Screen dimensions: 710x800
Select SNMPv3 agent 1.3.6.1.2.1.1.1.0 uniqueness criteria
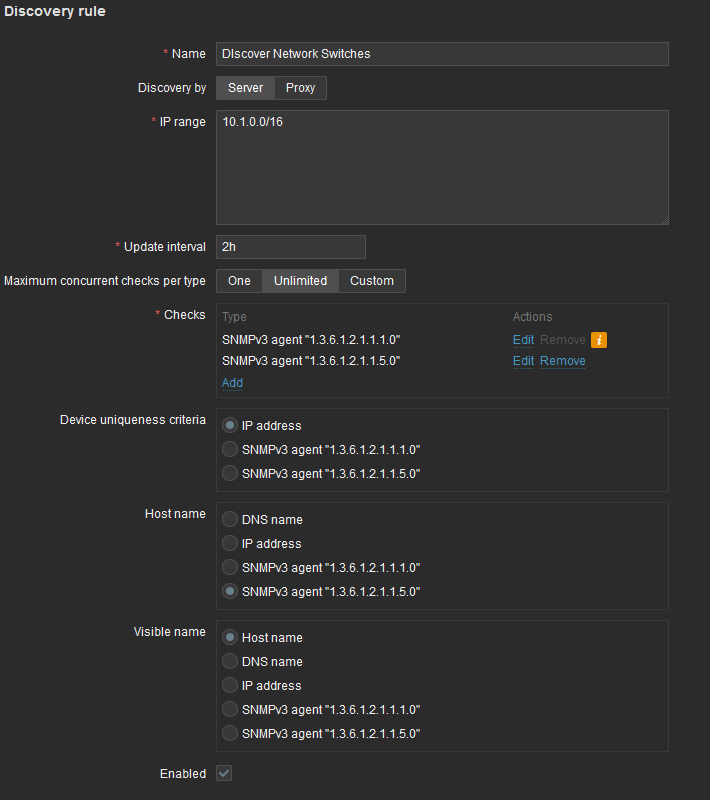point(230,450)
